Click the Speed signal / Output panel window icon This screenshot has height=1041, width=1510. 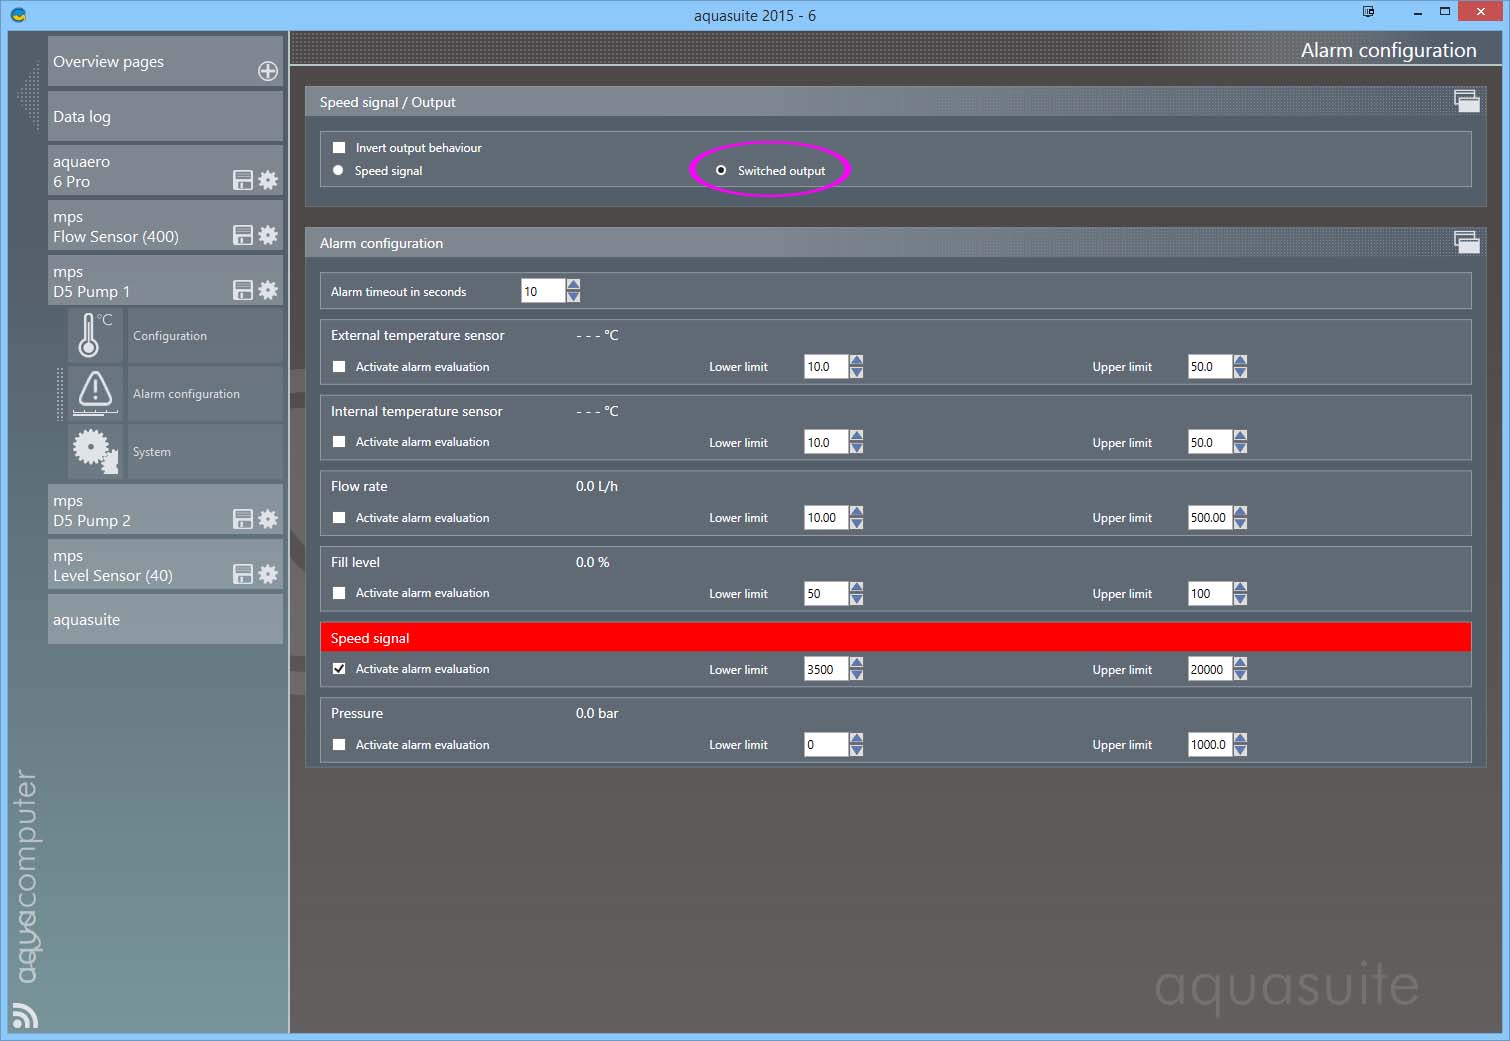click(1466, 101)
